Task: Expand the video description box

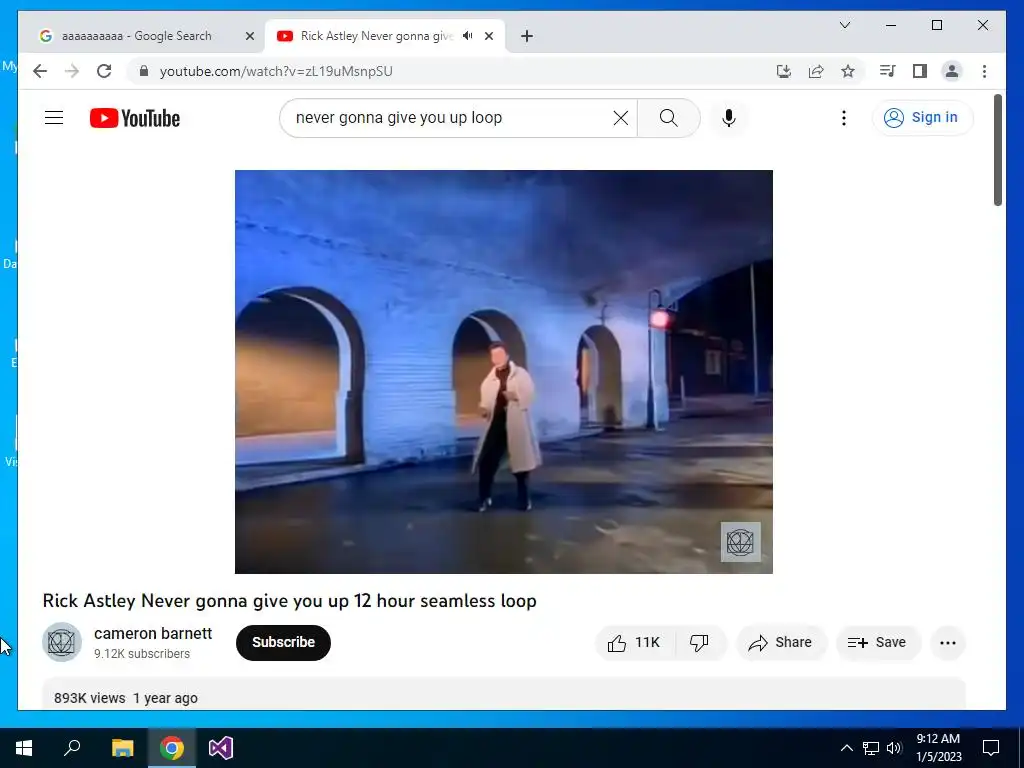Action: tap(504, 694)
